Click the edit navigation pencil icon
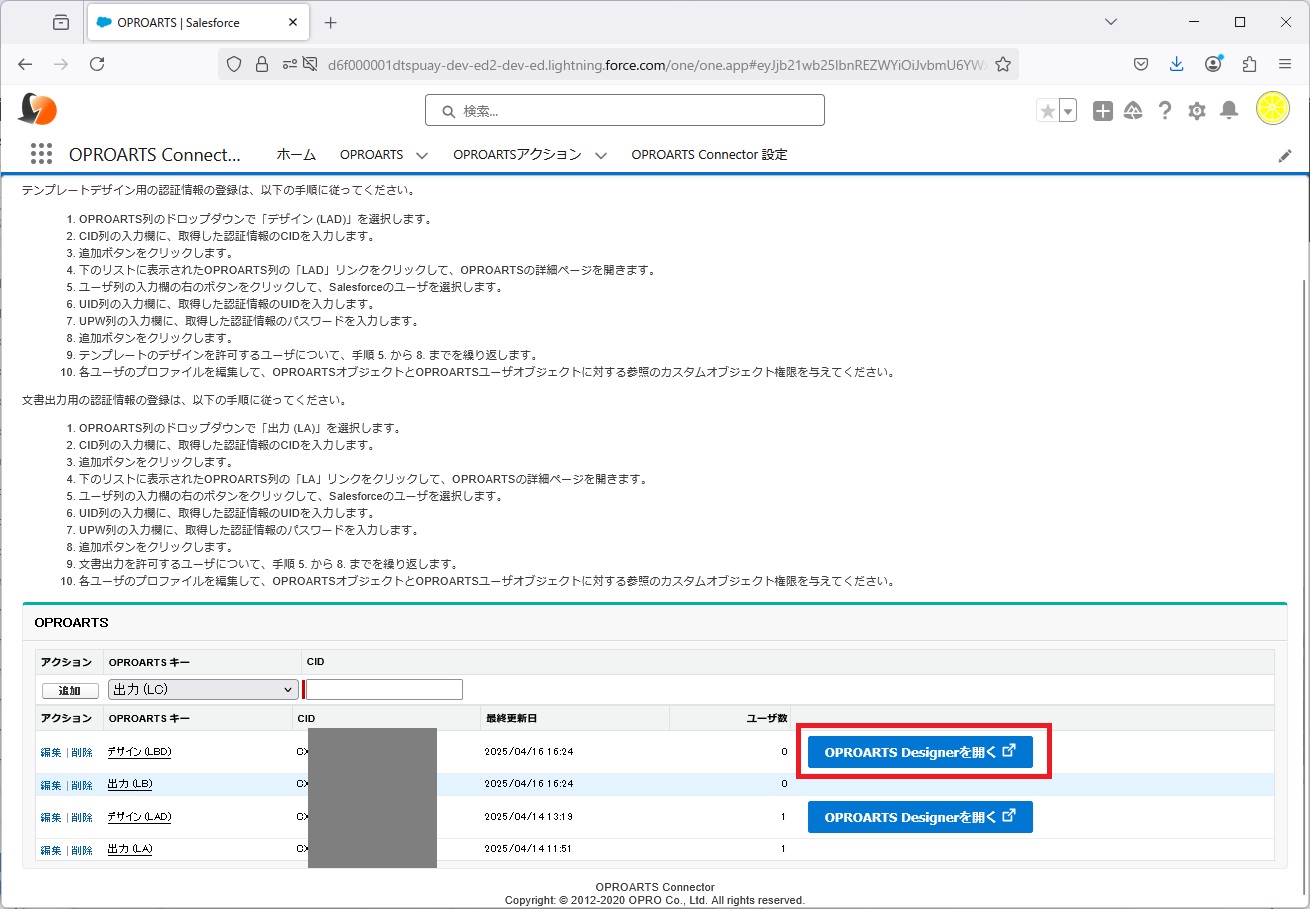This screenshot has width=1310, height=909. click(1285, 155)
